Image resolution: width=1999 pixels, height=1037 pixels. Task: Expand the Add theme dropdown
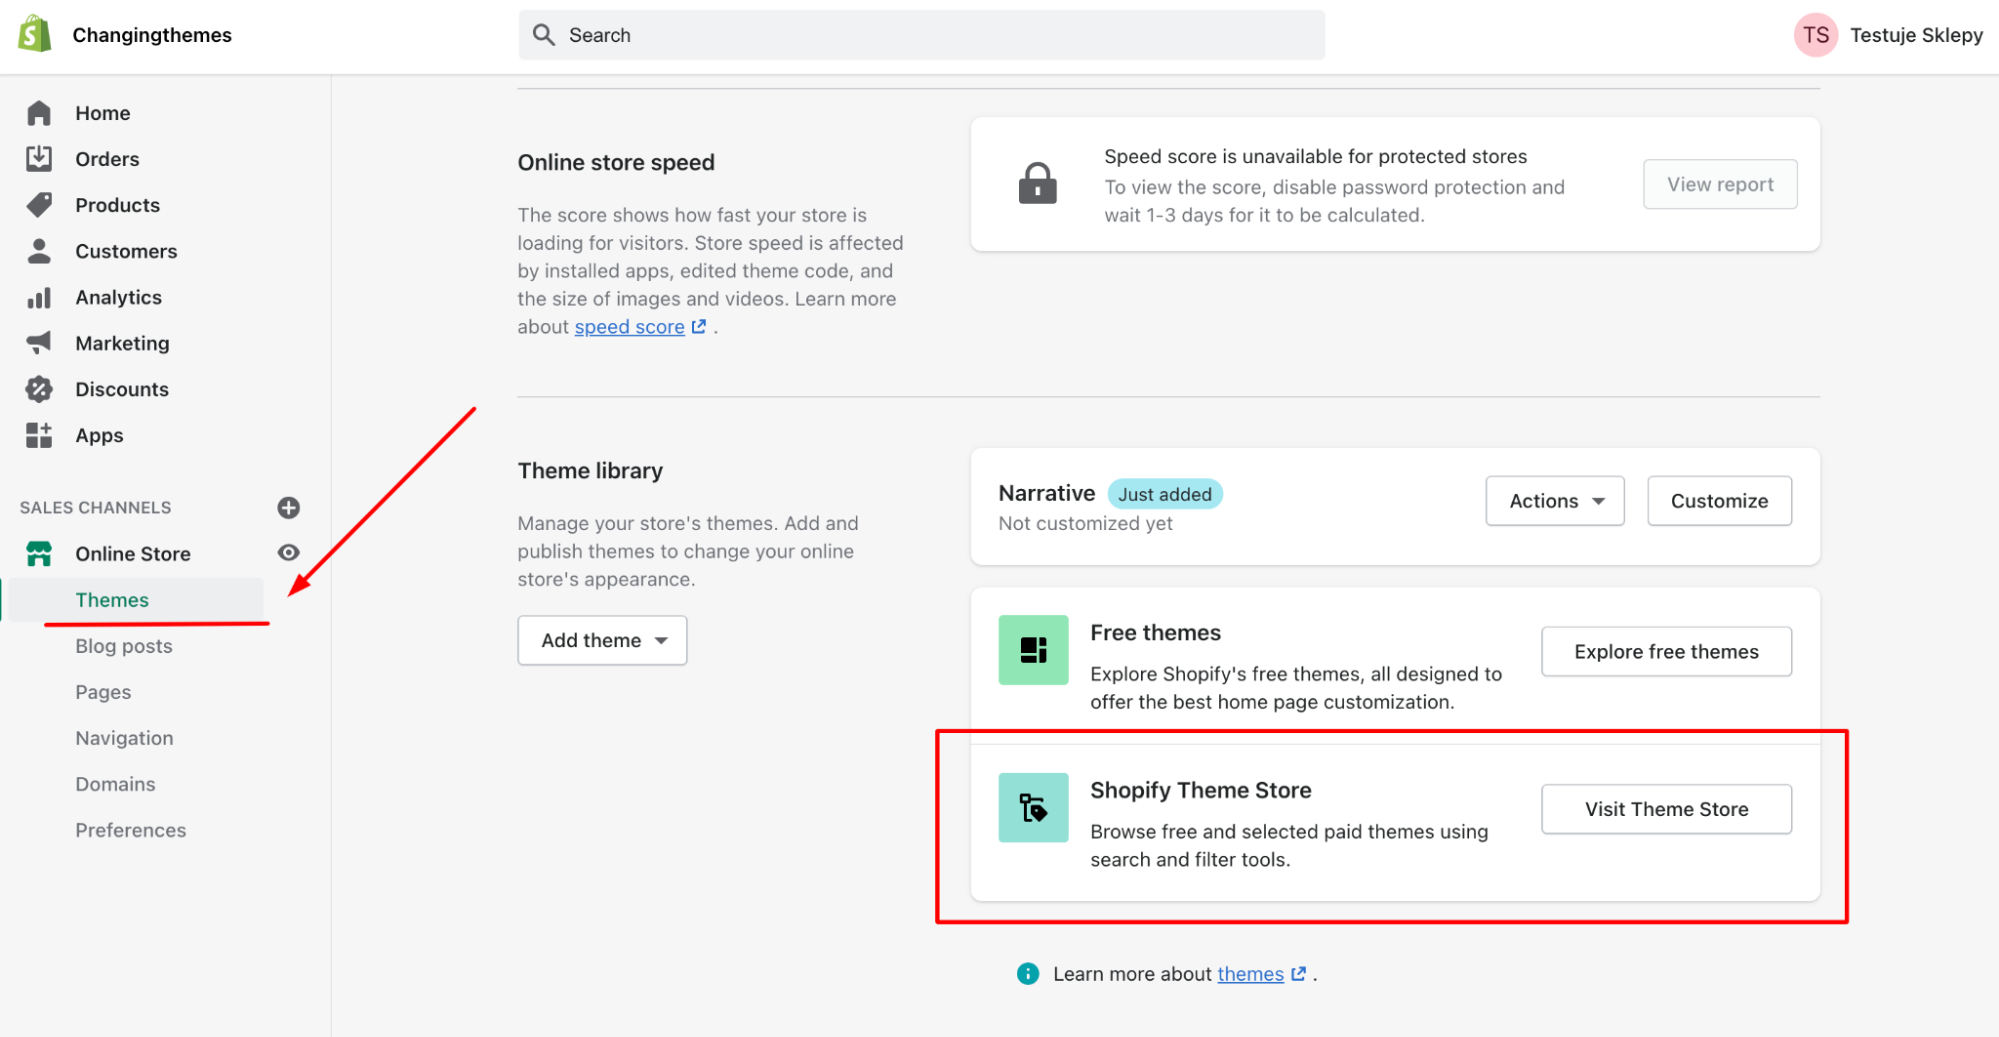pos(601,640)
